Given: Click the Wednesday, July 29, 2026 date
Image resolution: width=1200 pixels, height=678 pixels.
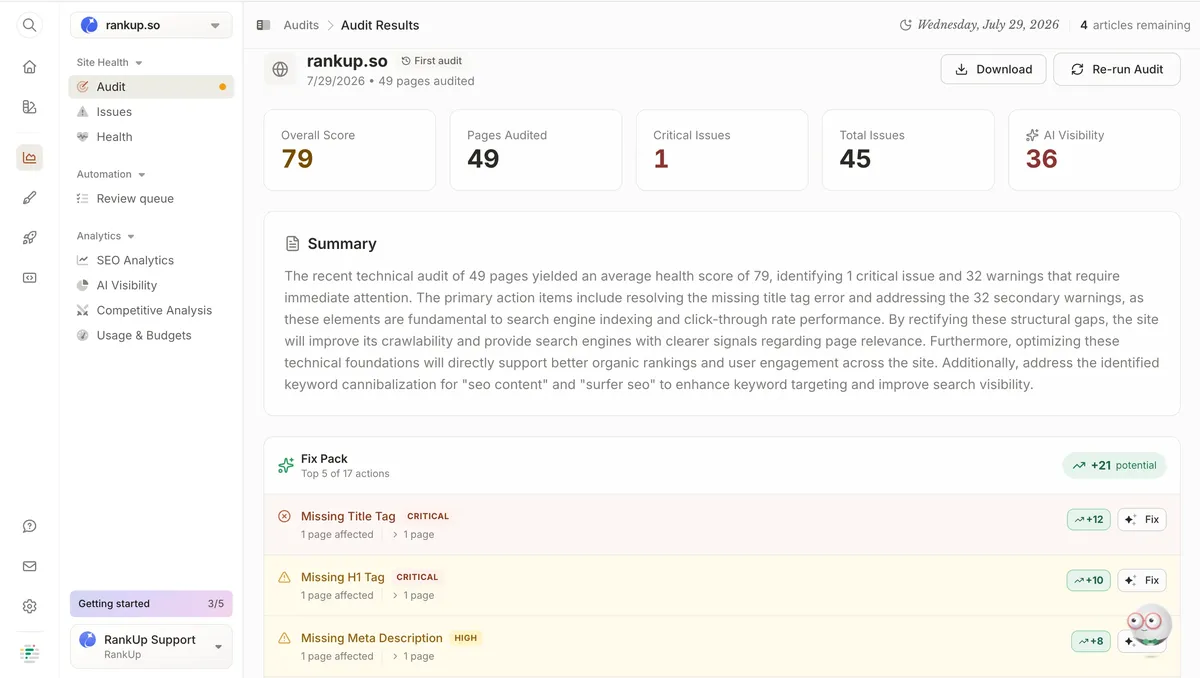Looking at the screenshot, I should pyautogui.click(x=989, y=25).
